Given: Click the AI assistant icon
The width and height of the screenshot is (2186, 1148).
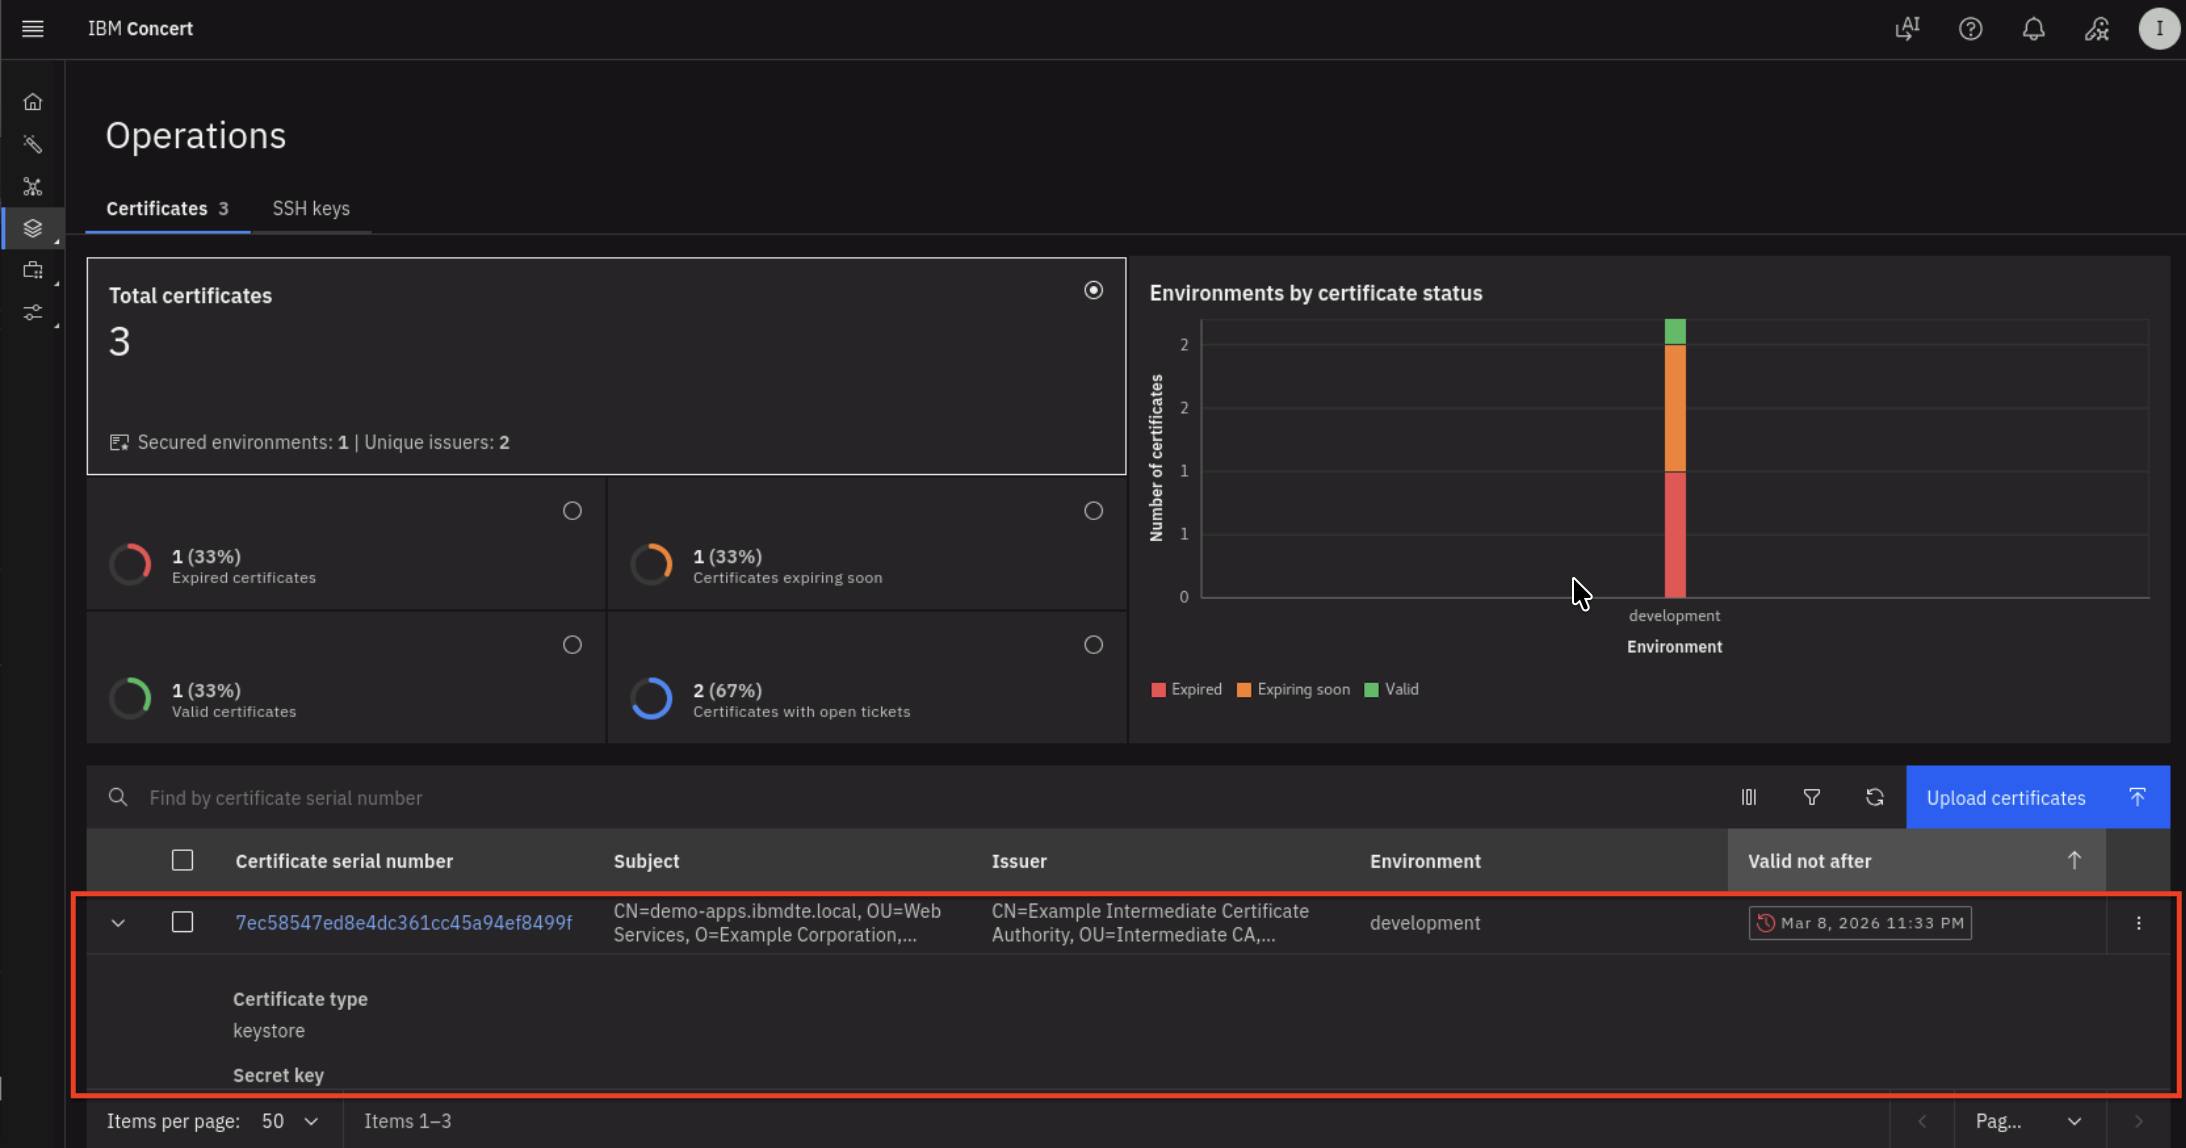Looking at the screenshot, I should 1907,29.
